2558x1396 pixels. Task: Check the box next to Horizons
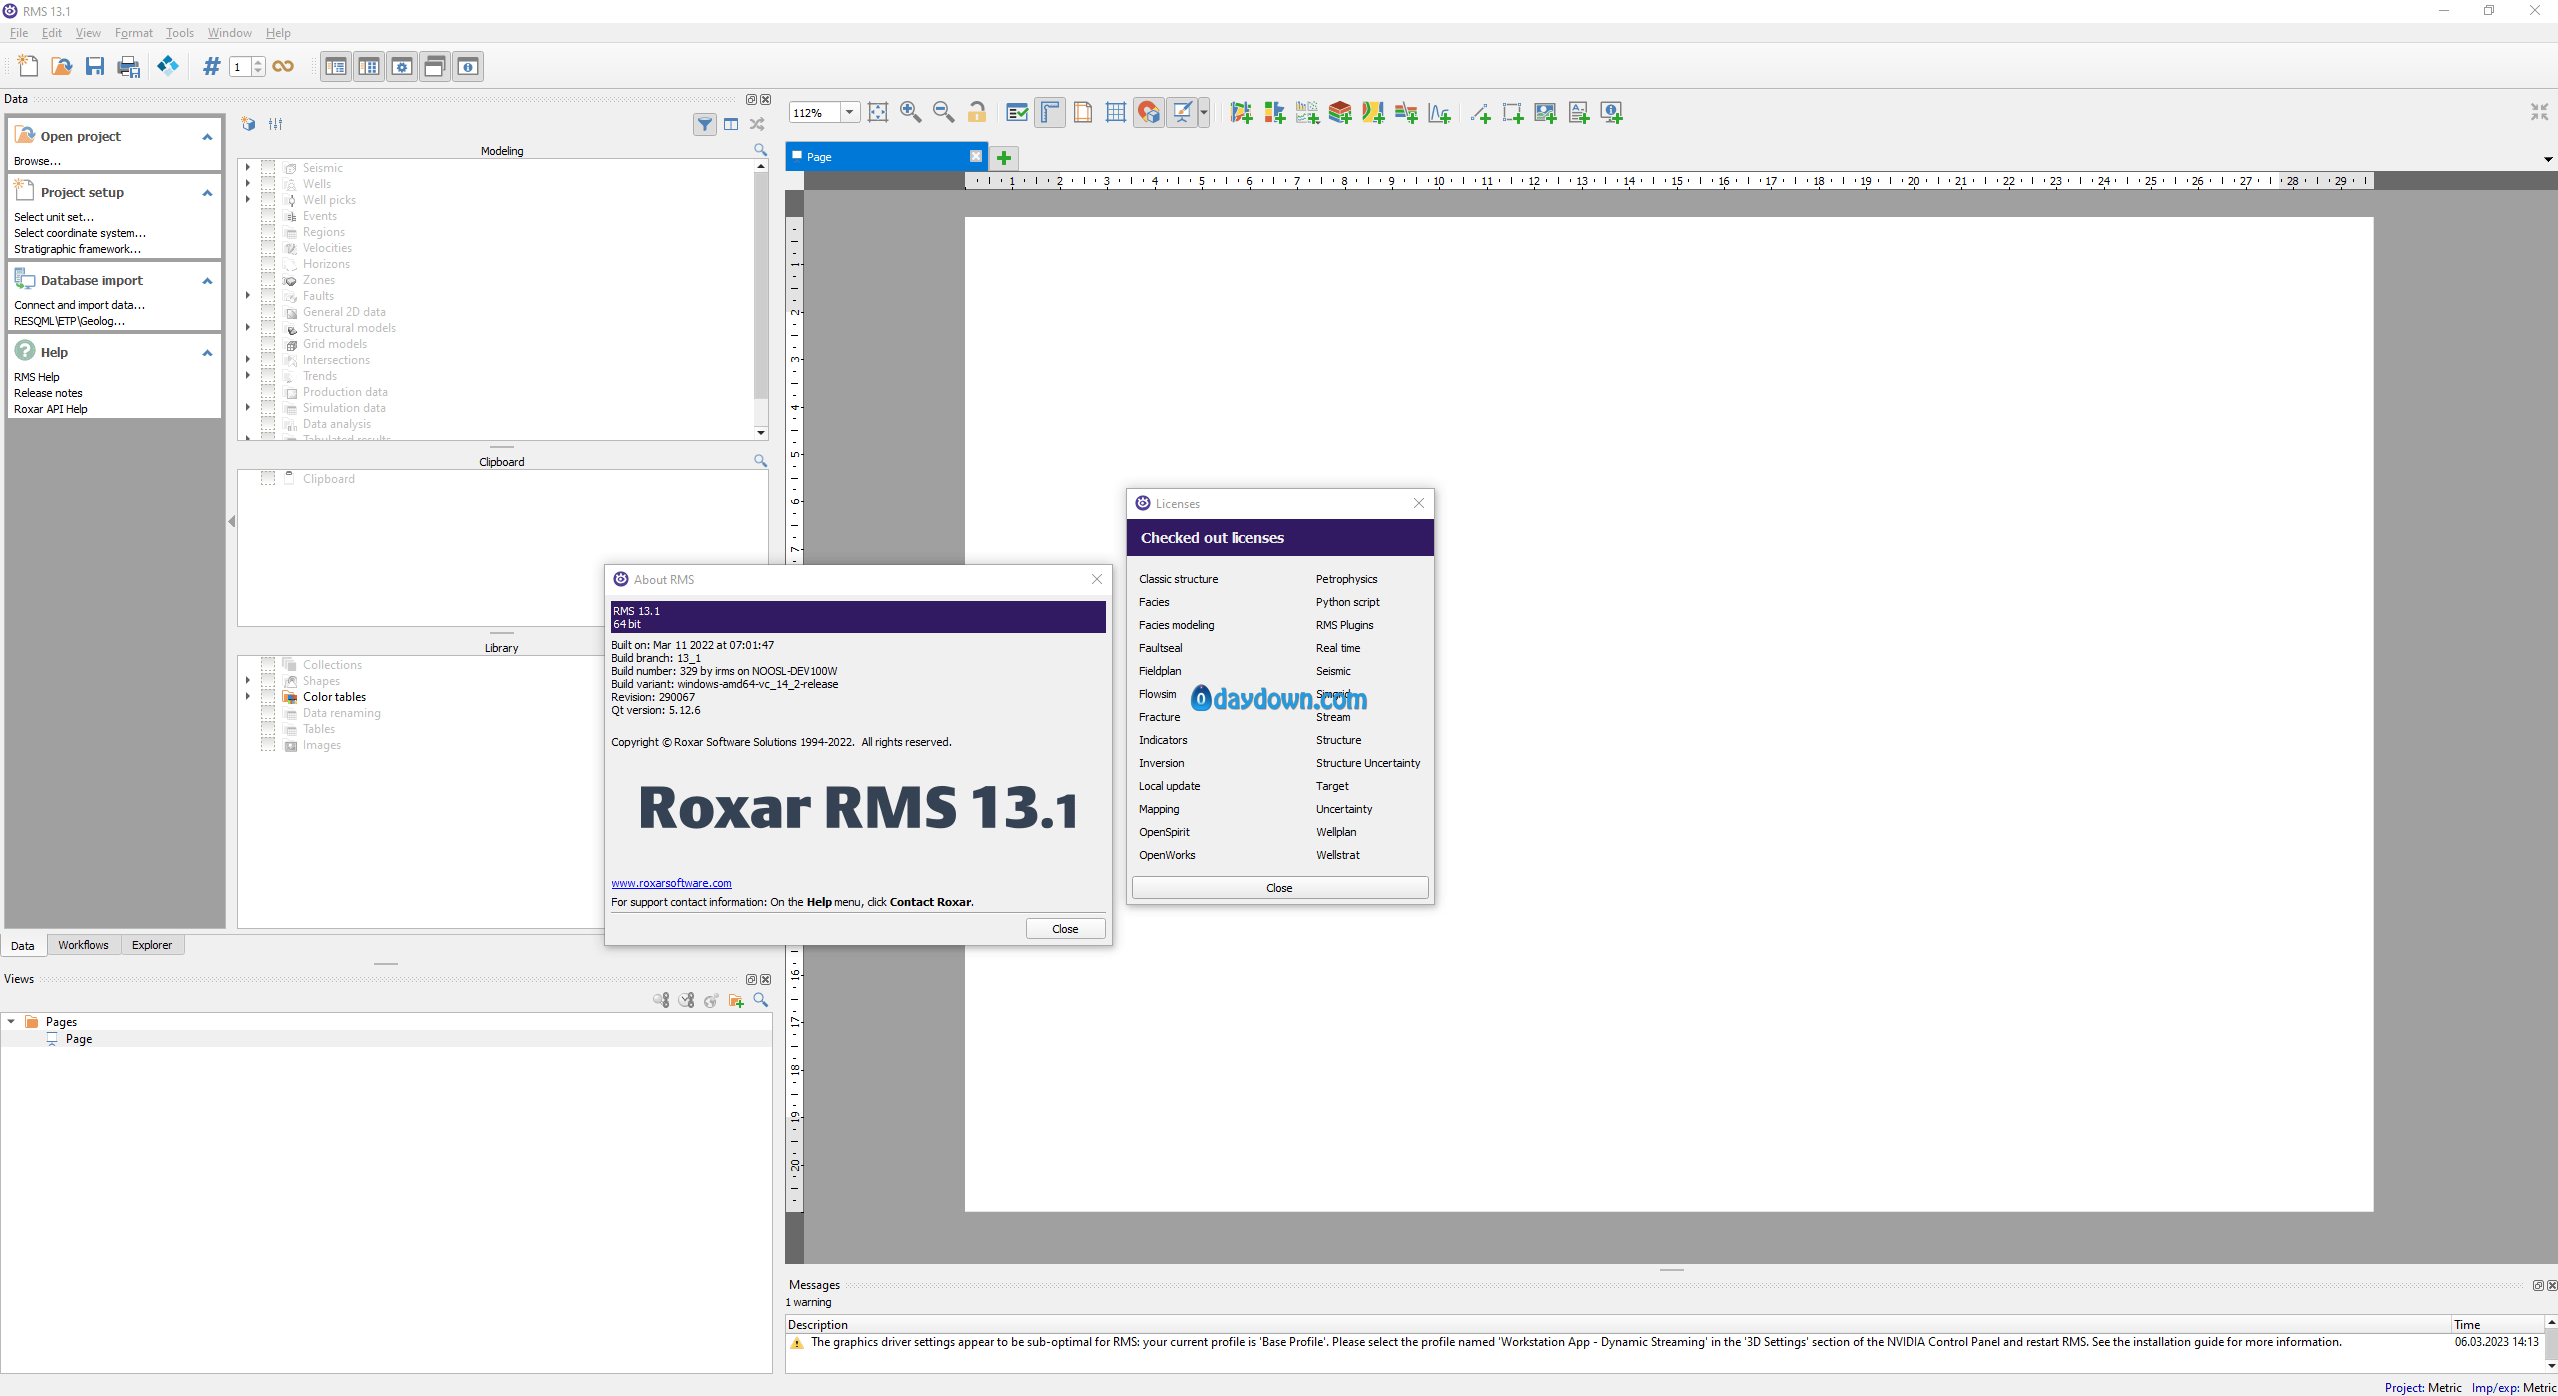[268, 264]
